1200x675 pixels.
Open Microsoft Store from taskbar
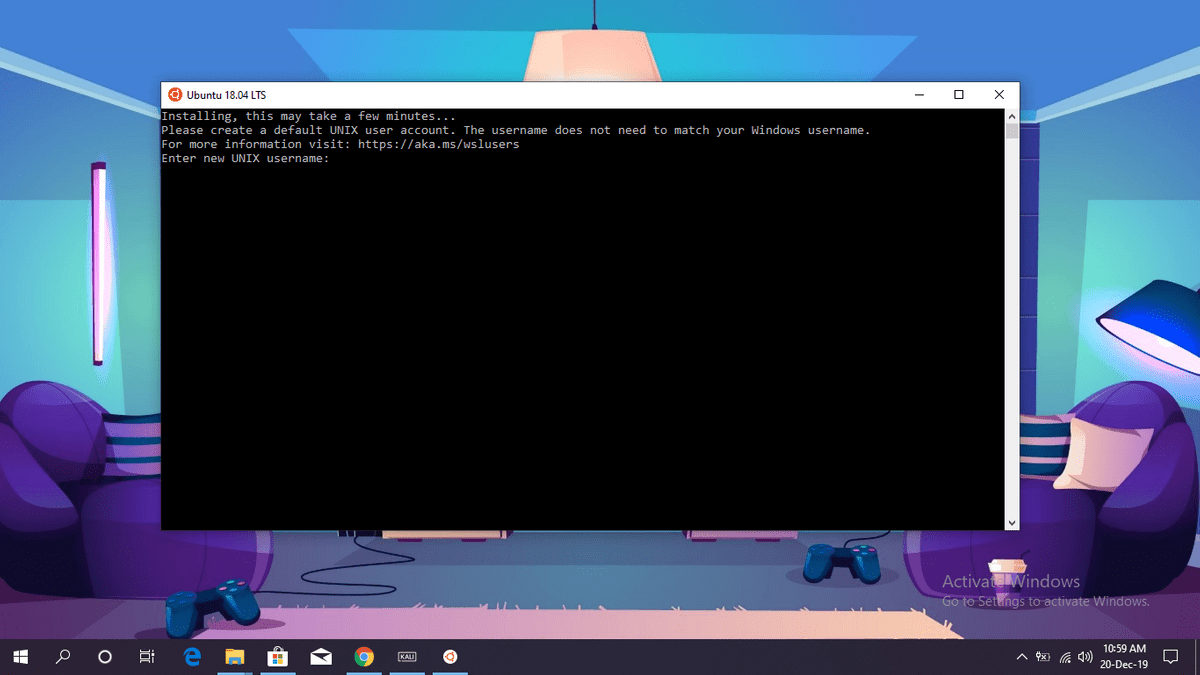point(278,657)
